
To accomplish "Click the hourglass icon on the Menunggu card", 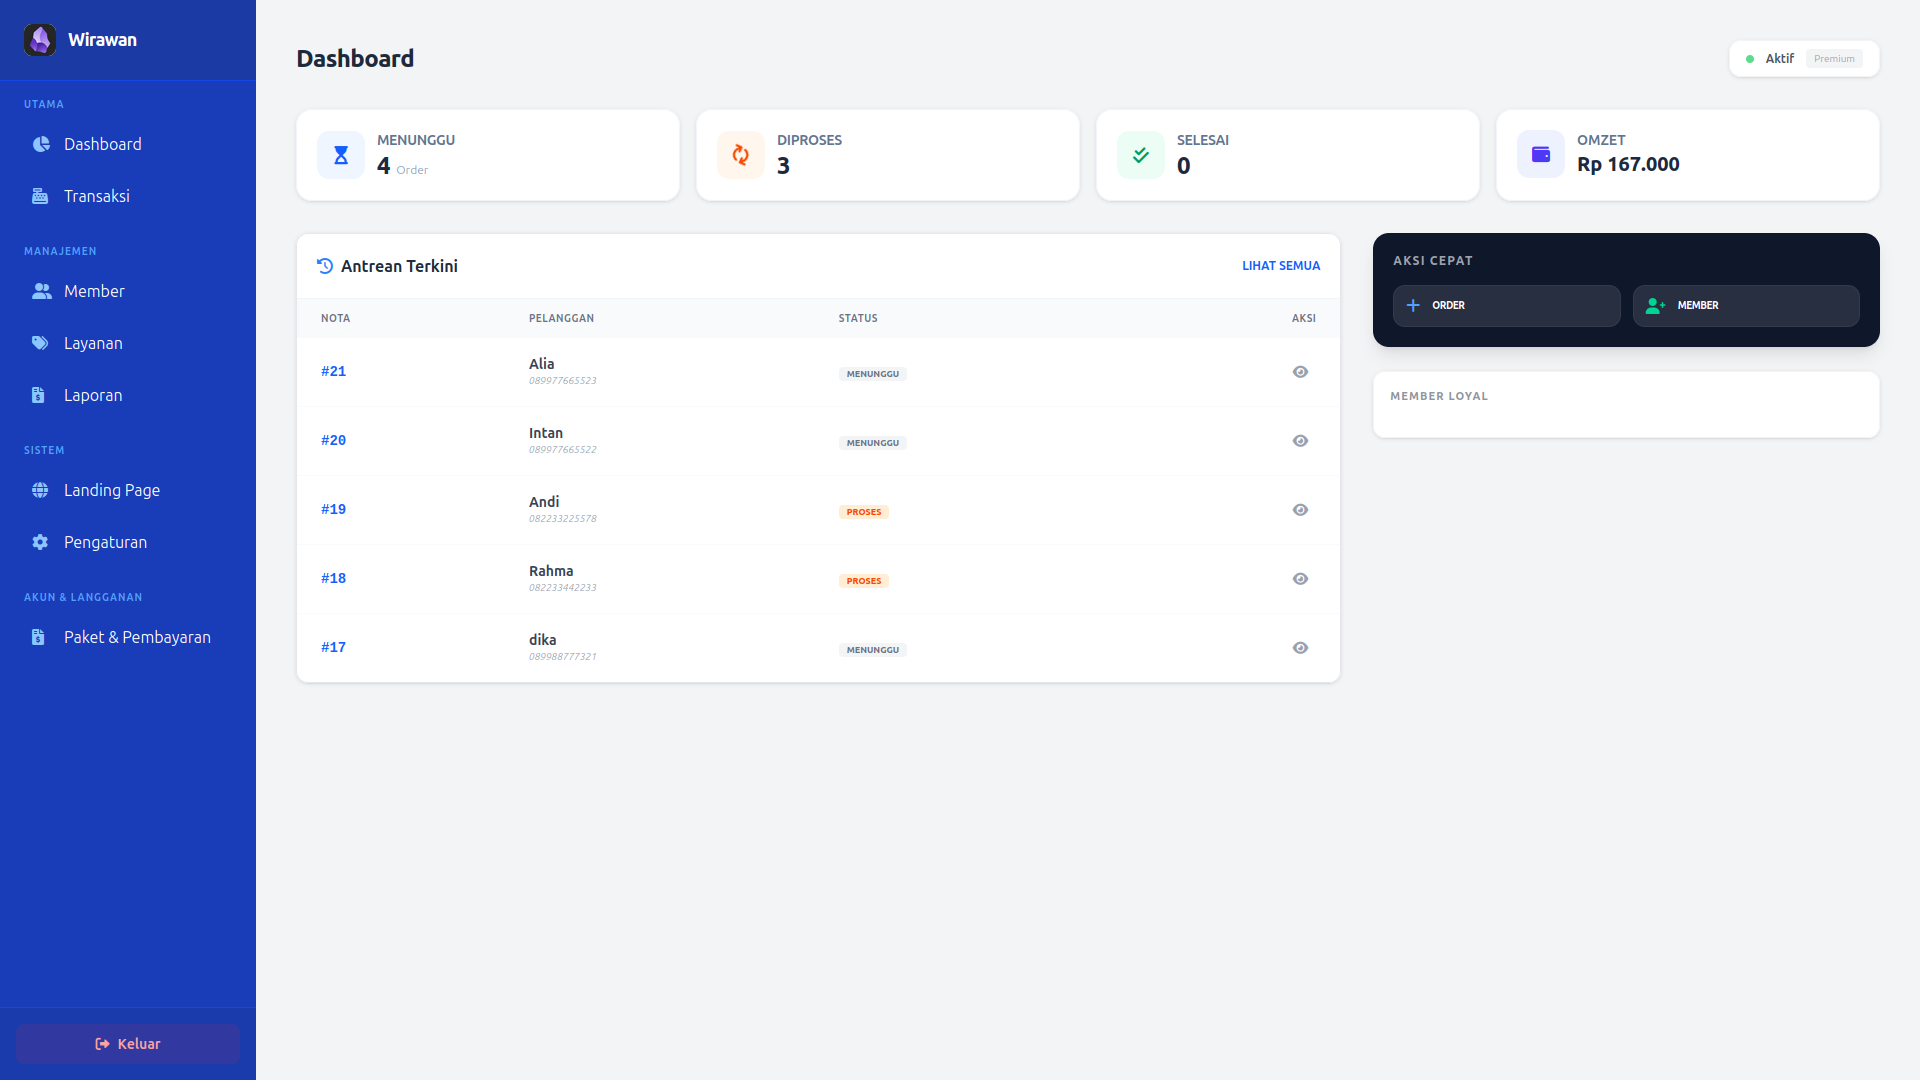I will pyautogui.click(x=340, y=155).
